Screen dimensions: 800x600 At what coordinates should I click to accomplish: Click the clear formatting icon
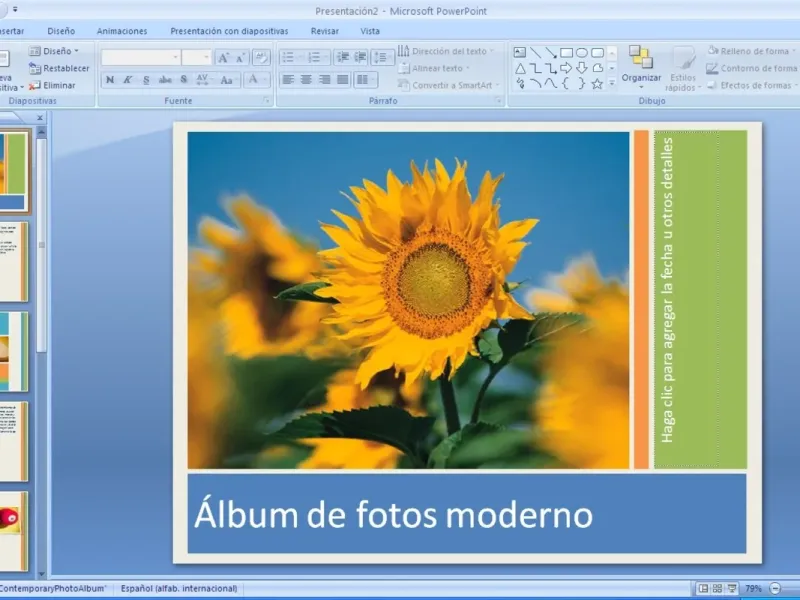coord(261,57)
